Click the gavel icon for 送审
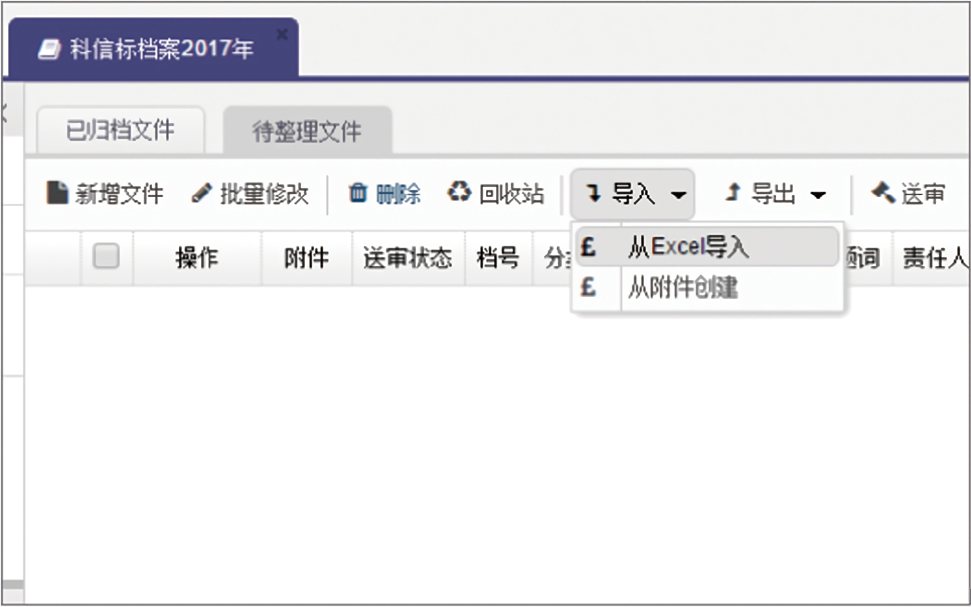Image resolution: width=971 pixels, height=607 pixels. coord(882,193)
